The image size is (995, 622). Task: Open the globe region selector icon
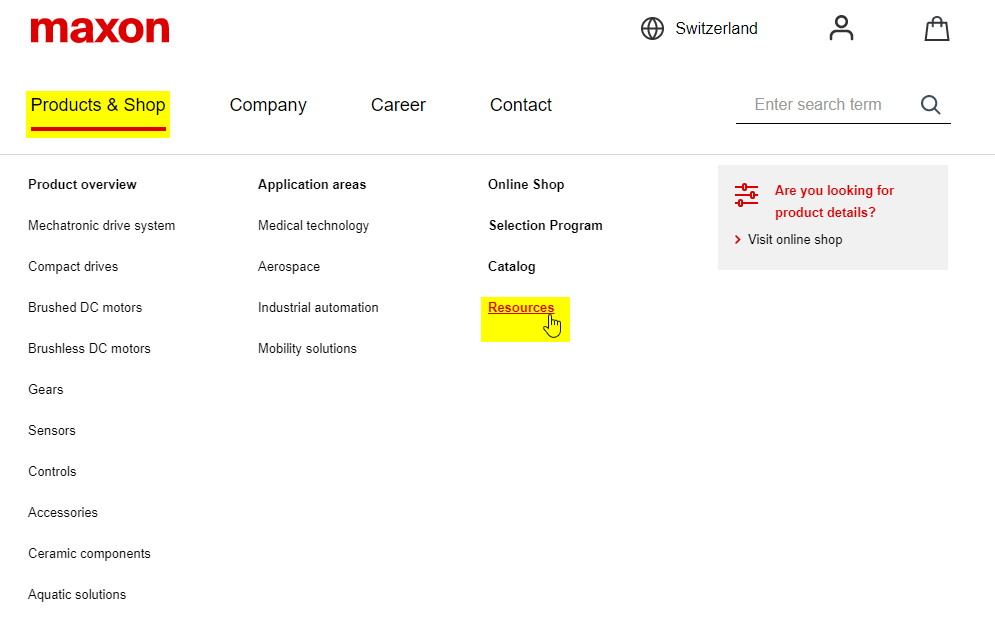pos(652,29)
